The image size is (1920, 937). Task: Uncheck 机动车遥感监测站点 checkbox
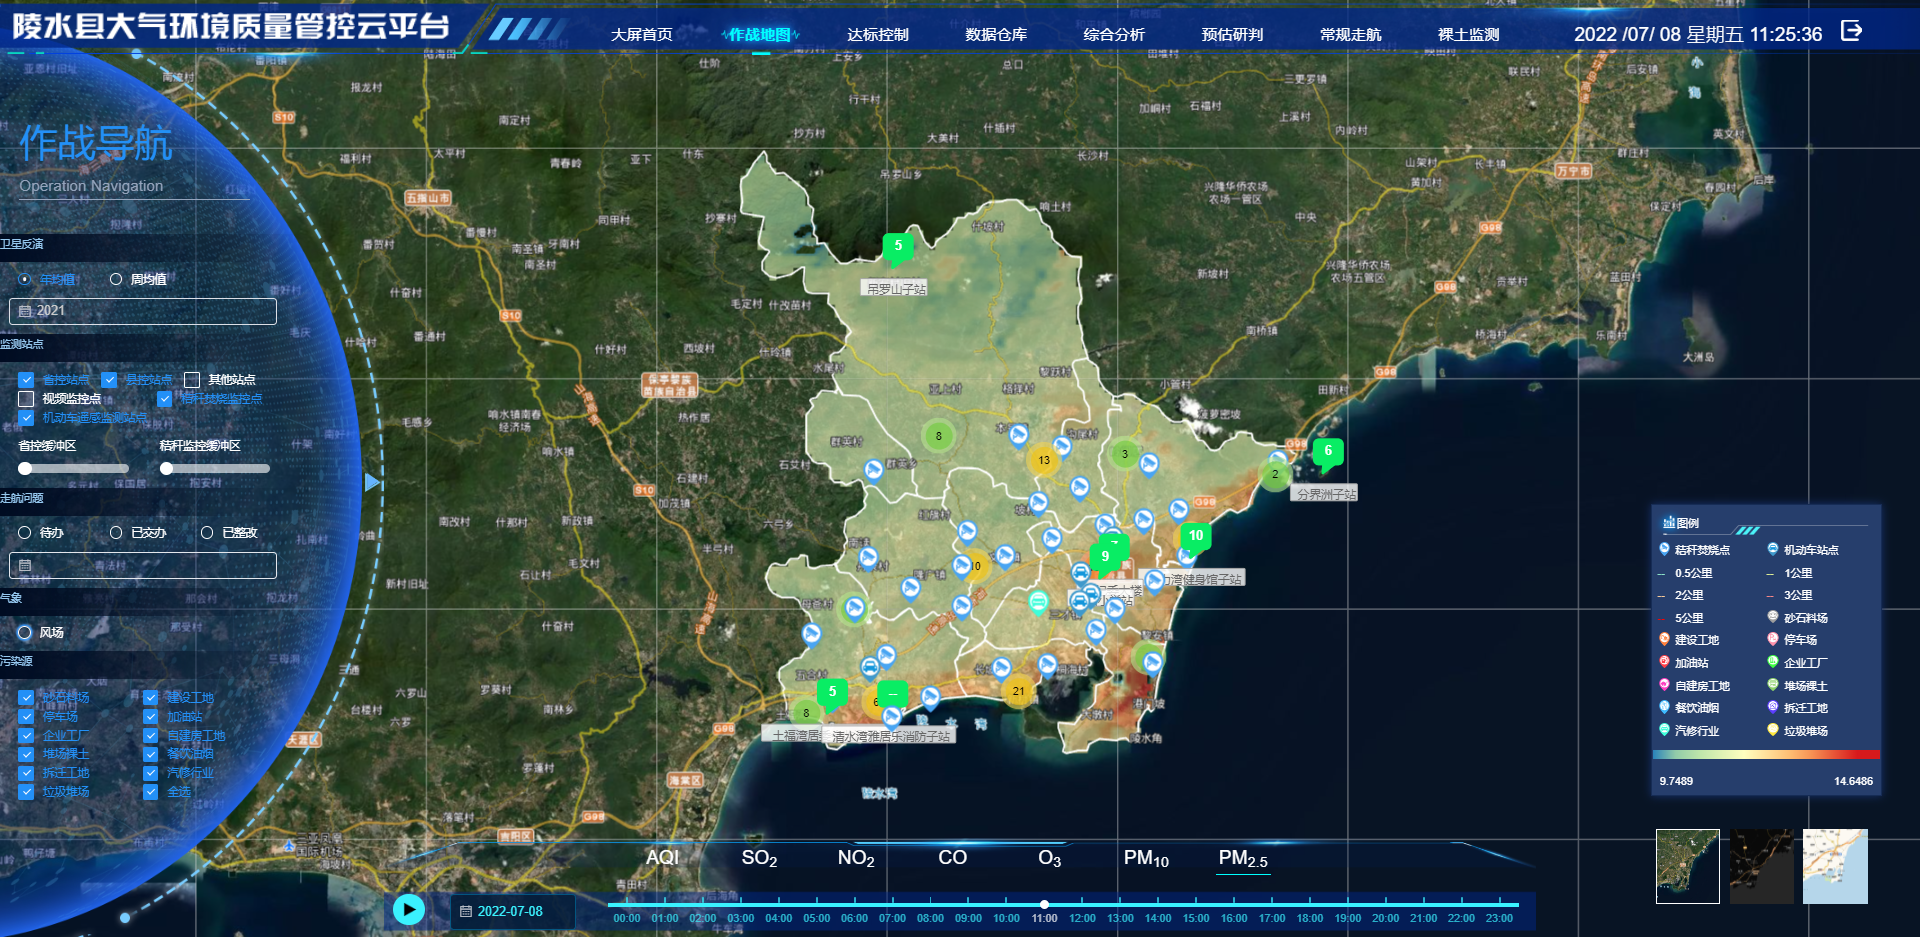point(26,417)
